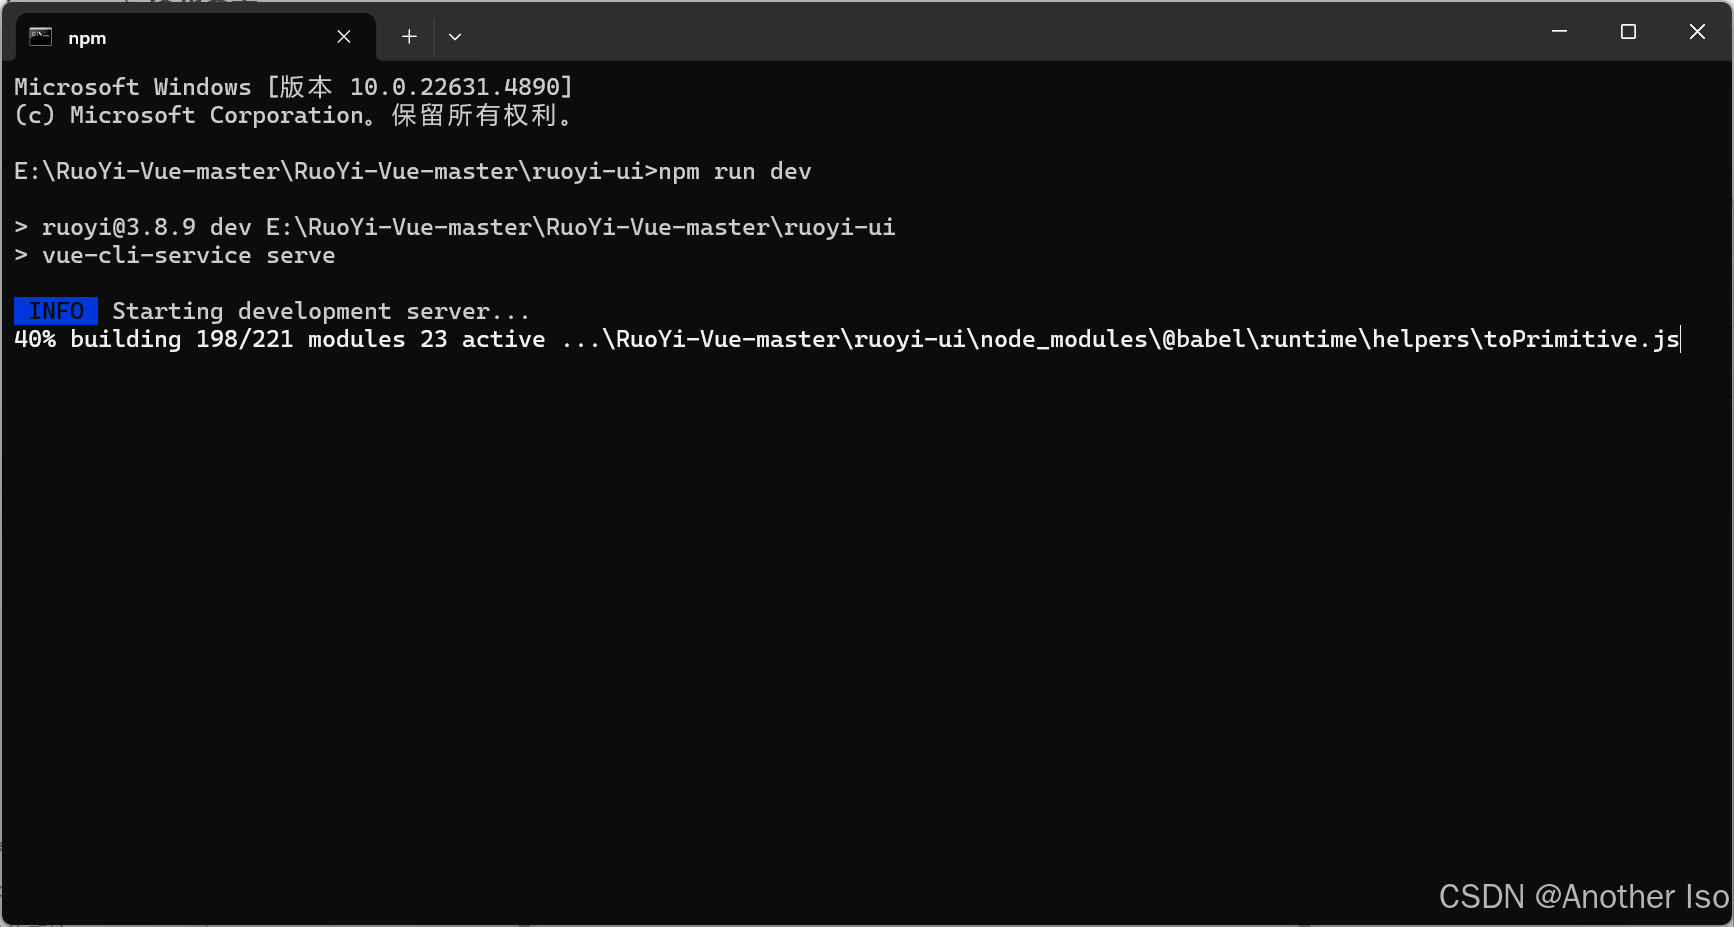
Task: Open a new terminal tab with plus
Action: pos(409,37)
